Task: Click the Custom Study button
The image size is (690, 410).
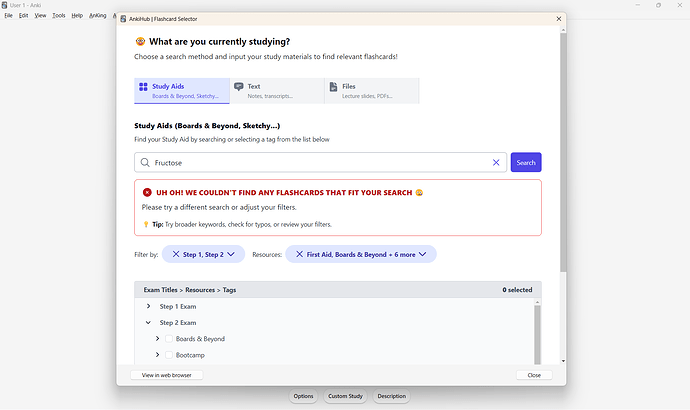Action: [x=345, y=396]
